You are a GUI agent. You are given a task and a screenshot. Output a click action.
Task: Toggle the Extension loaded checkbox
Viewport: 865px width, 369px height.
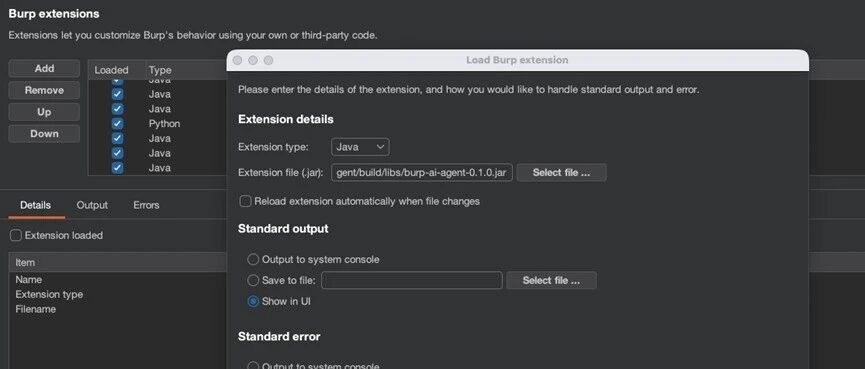coord(16,236)
